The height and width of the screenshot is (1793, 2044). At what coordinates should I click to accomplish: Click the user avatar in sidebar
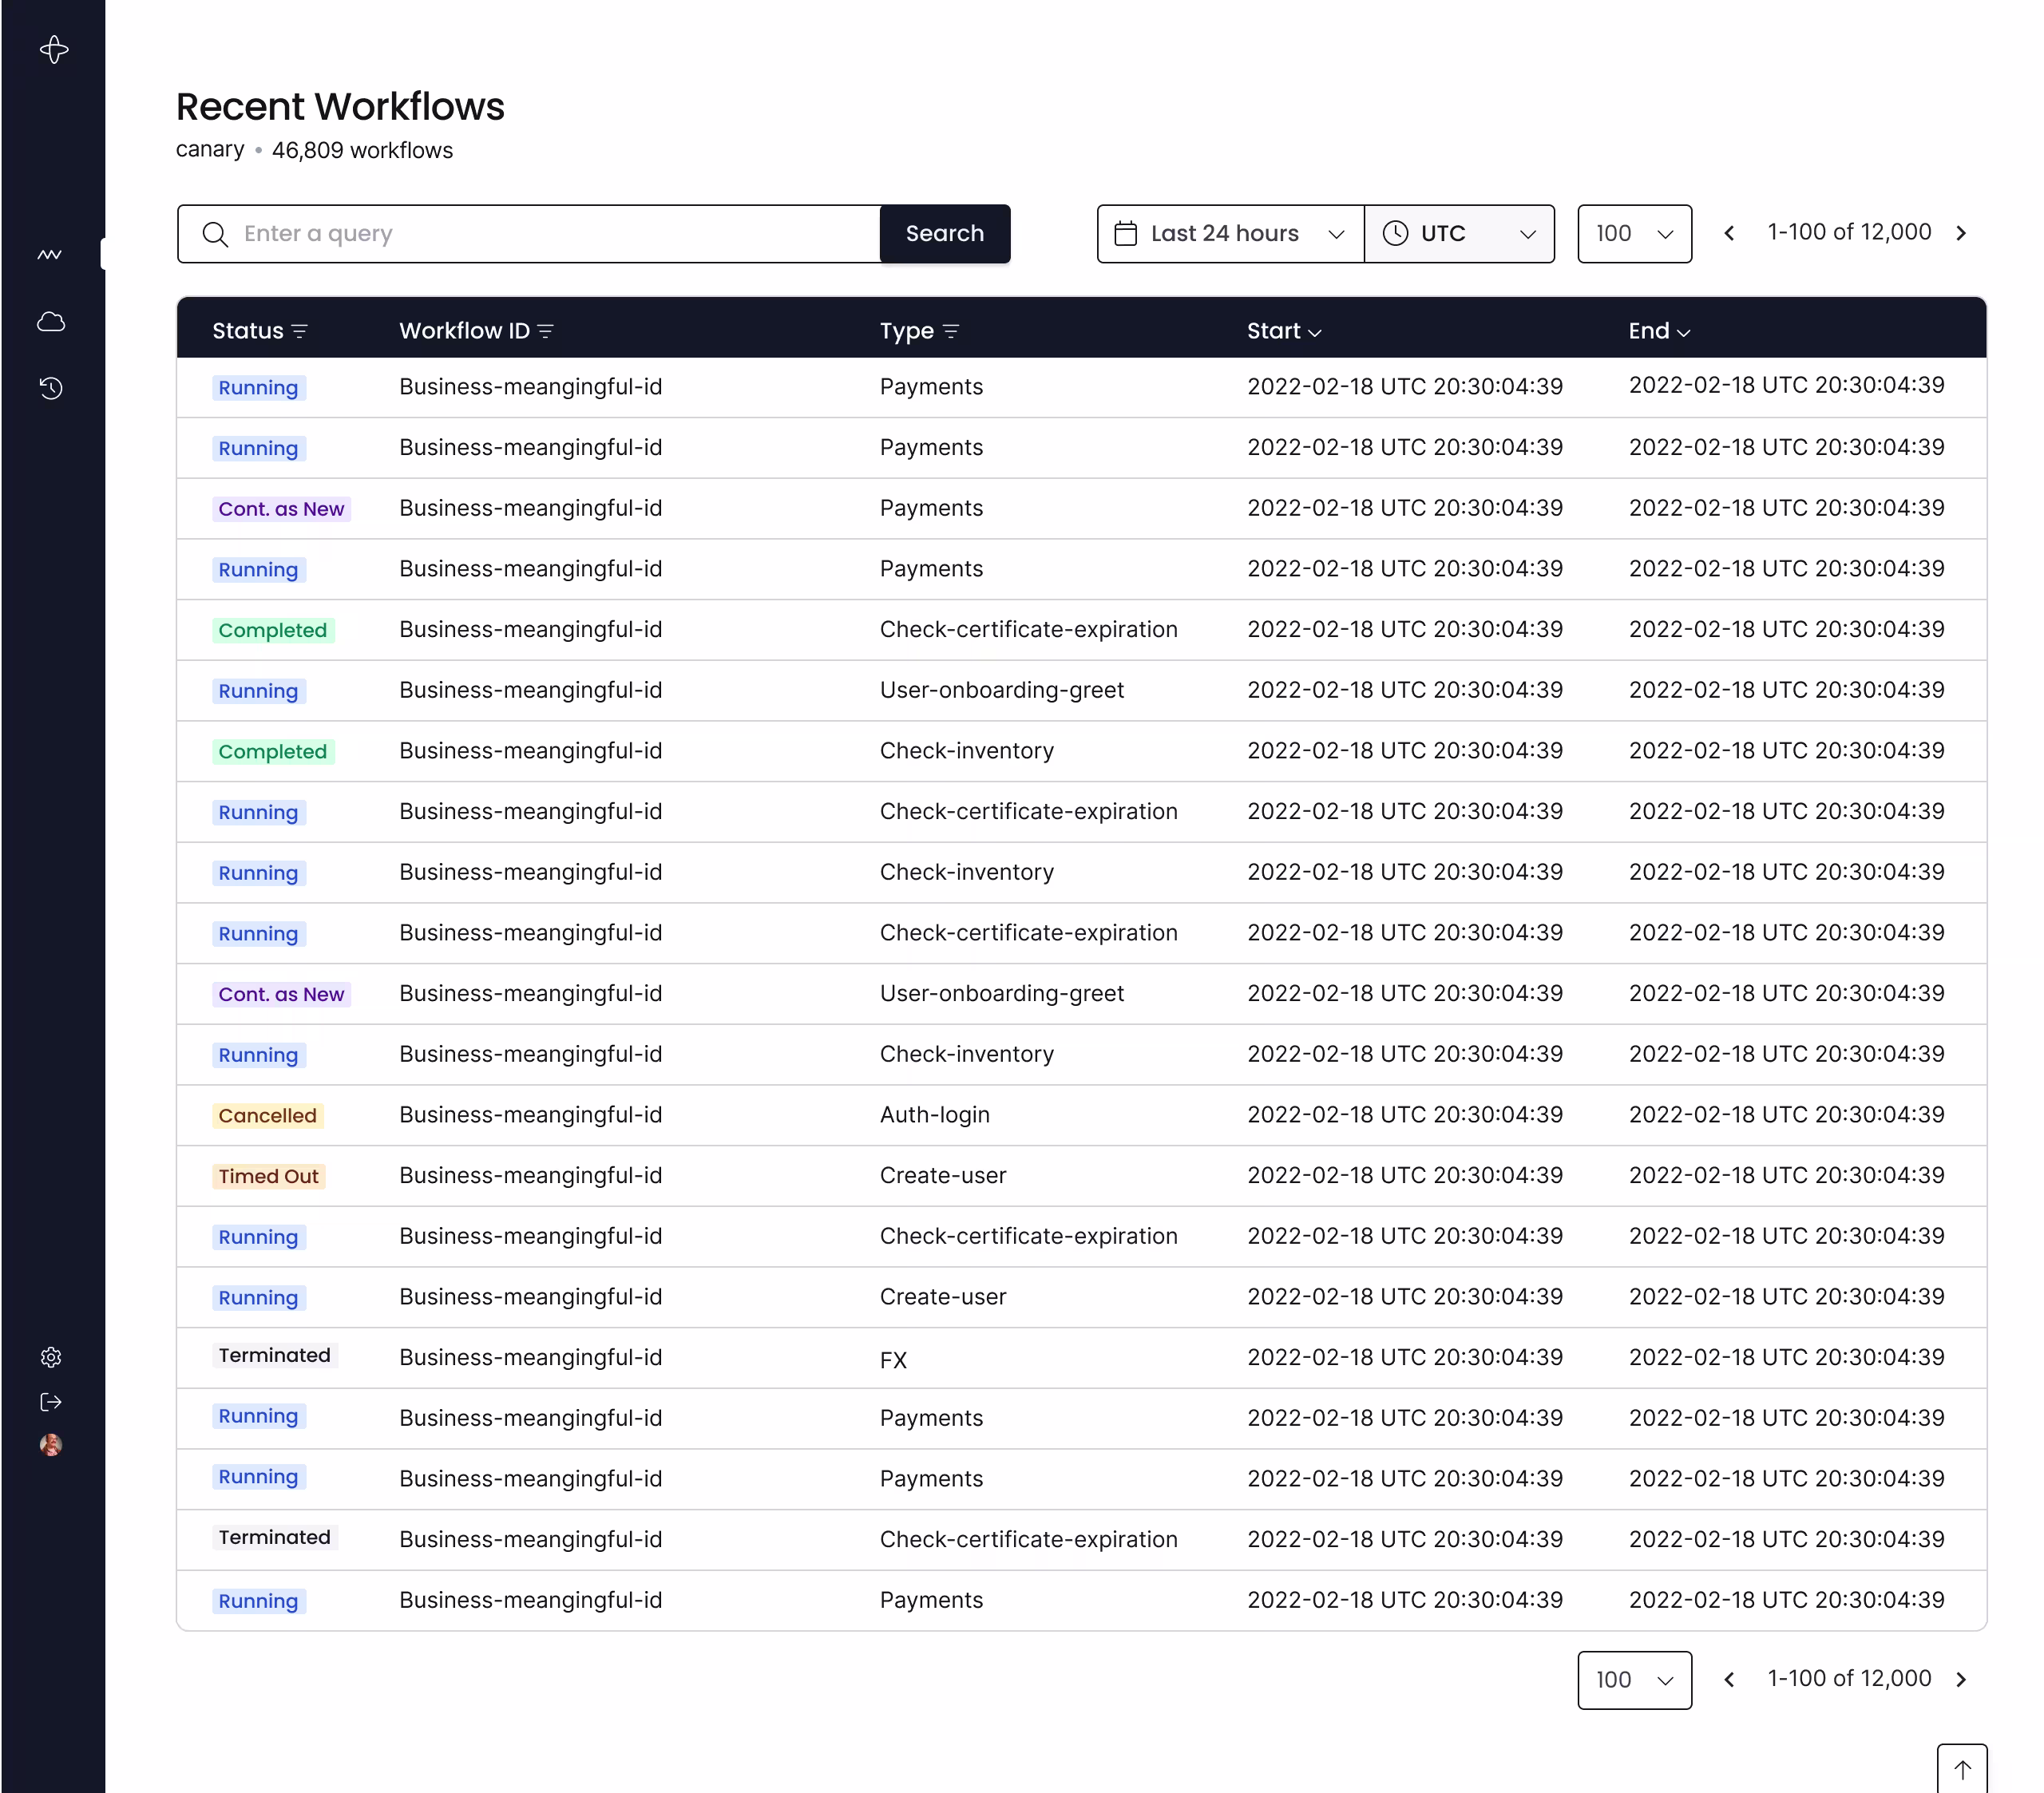tap(51, 1445)
